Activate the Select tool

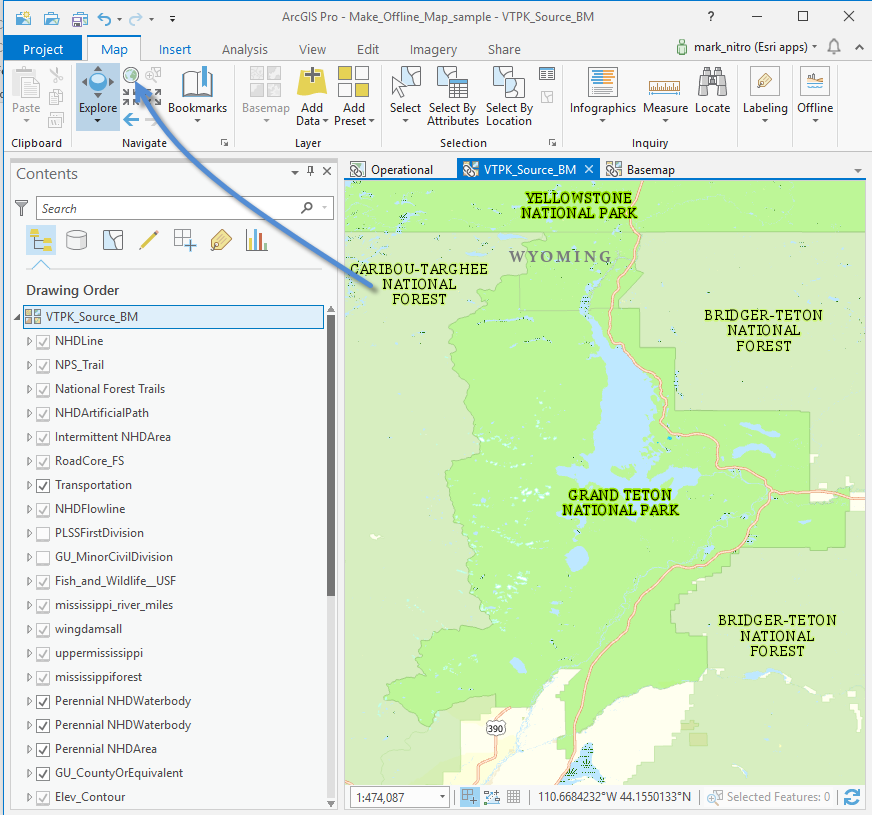[405, 96]
